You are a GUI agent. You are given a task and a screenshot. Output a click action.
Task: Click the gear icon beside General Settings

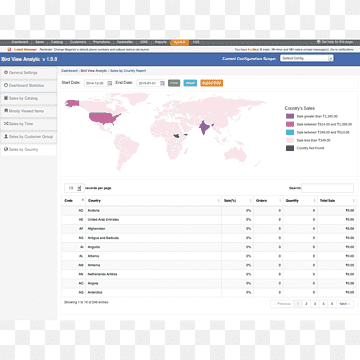pos(6,72)
